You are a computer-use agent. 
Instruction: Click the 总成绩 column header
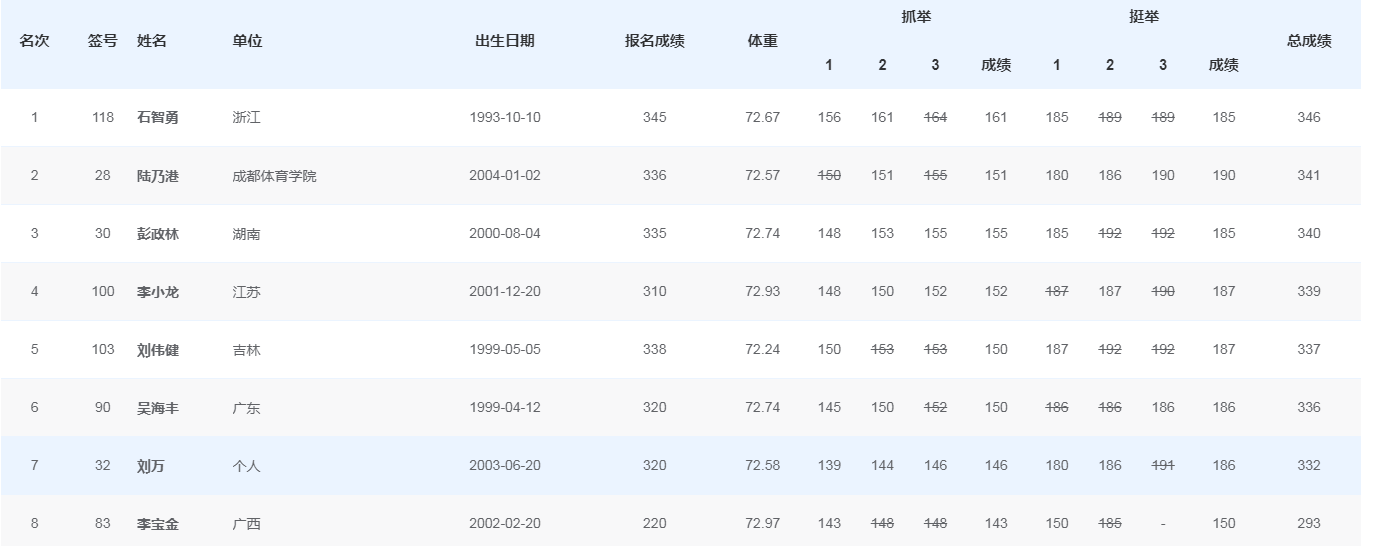1309,41
